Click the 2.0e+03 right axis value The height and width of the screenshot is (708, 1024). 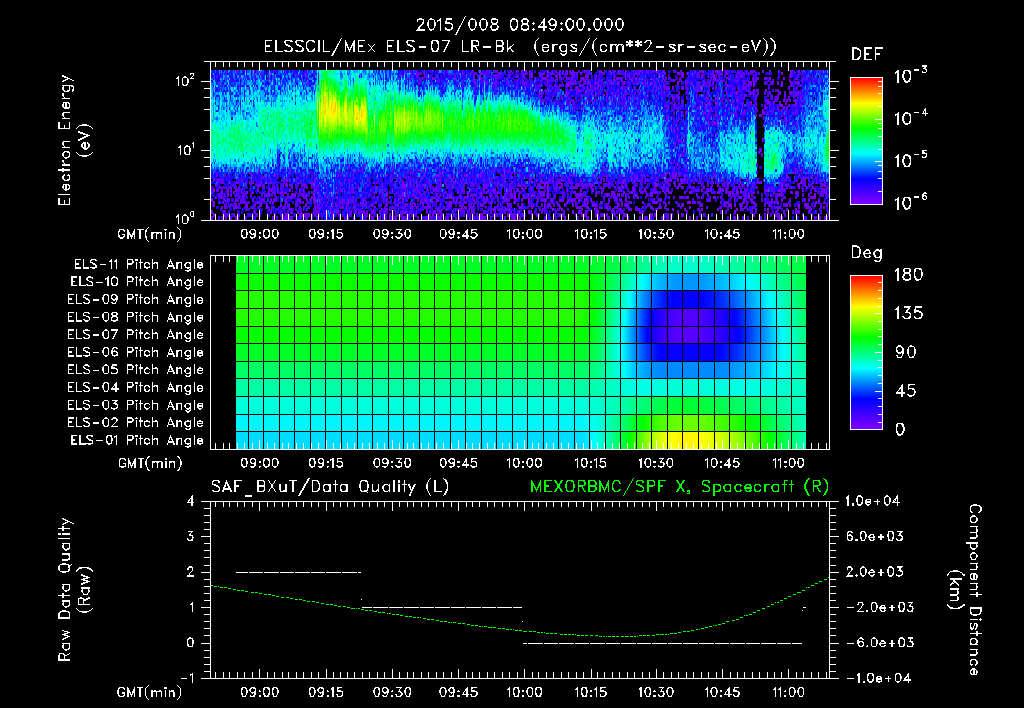pos(874,571)
